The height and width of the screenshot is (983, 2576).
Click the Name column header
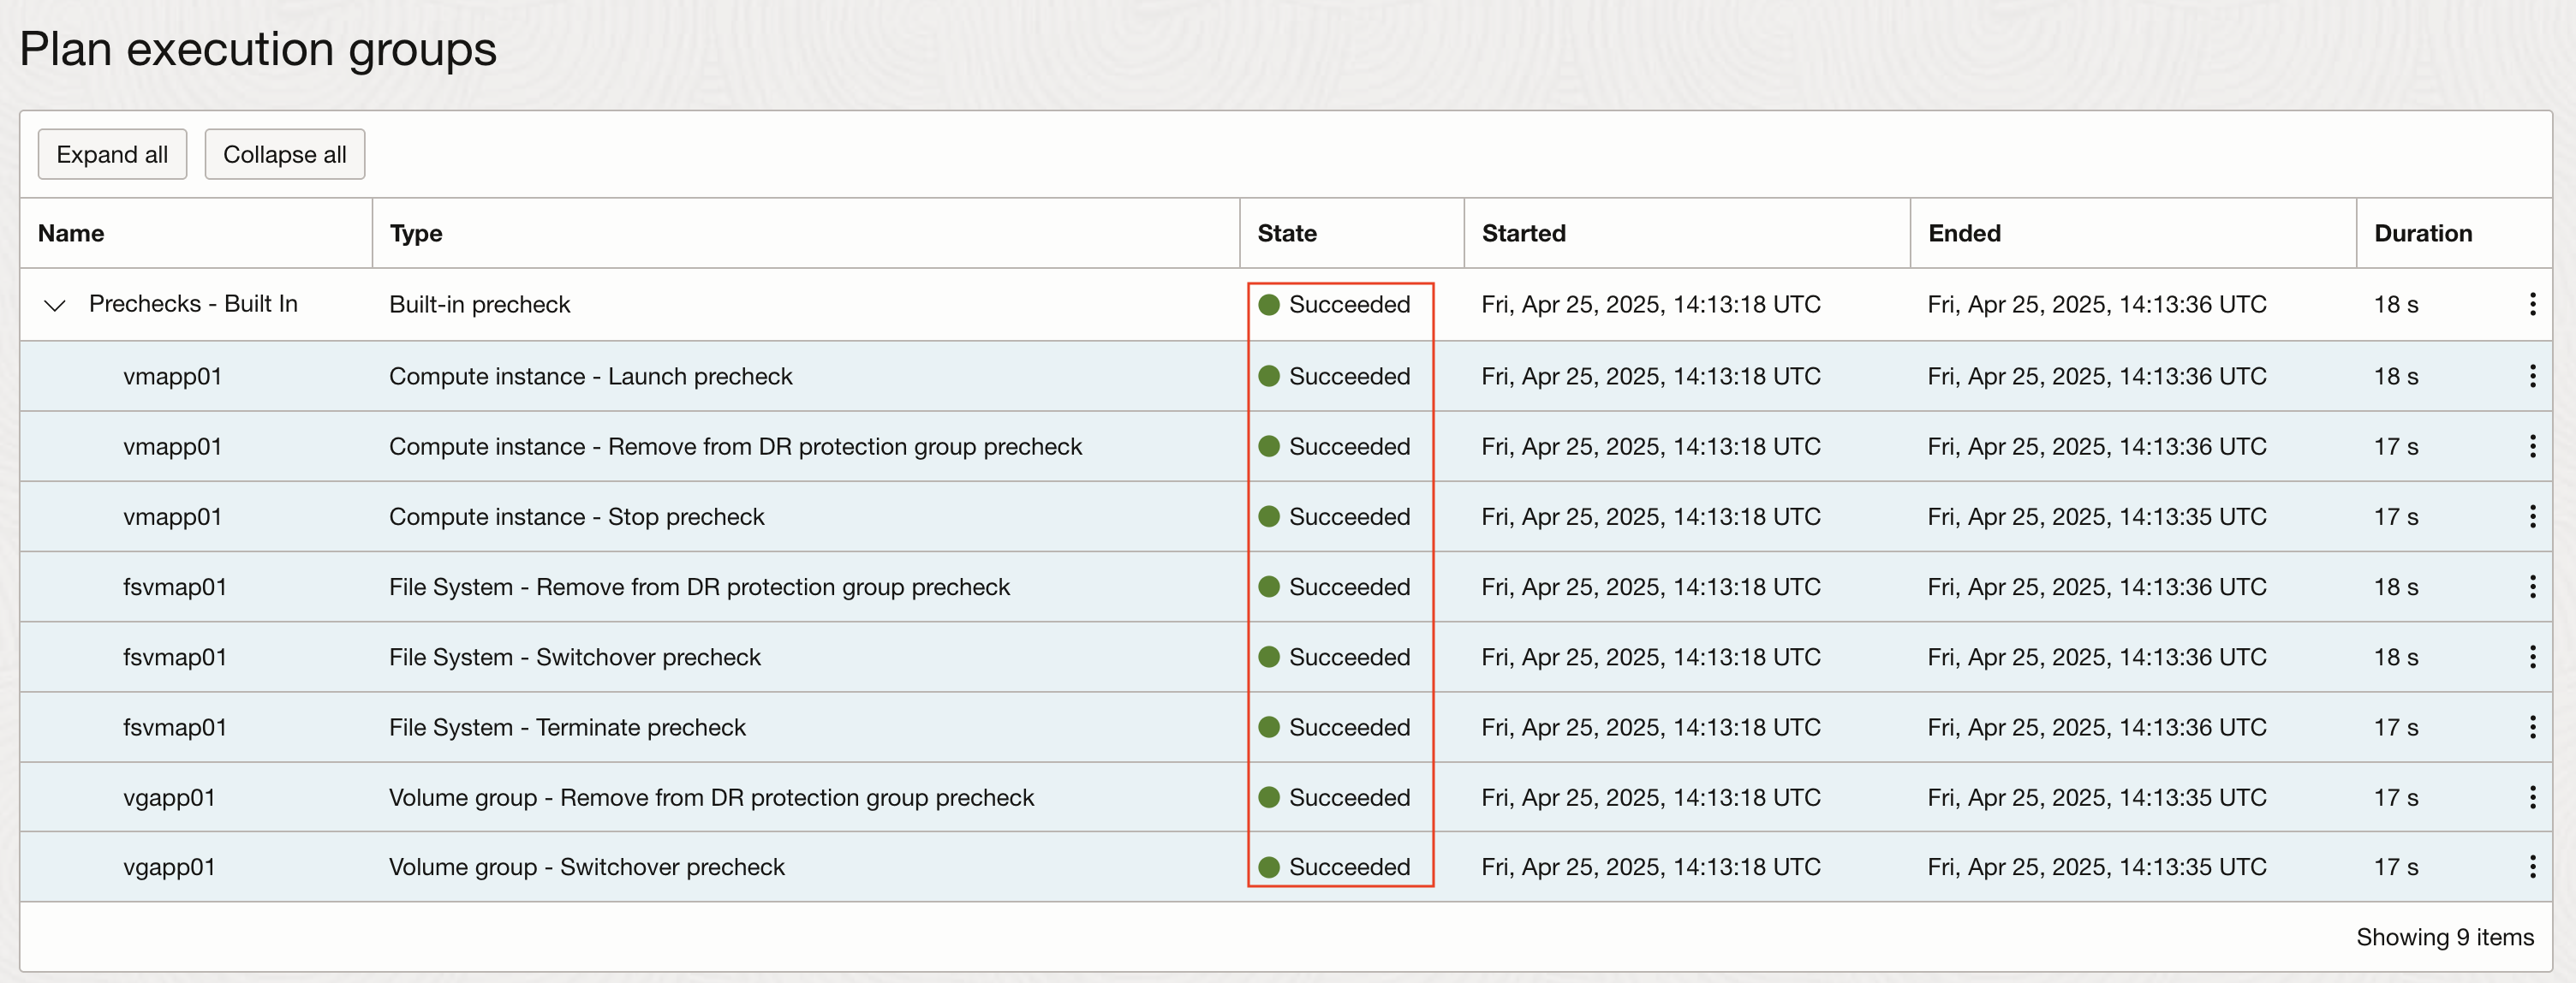coord(71,233)
